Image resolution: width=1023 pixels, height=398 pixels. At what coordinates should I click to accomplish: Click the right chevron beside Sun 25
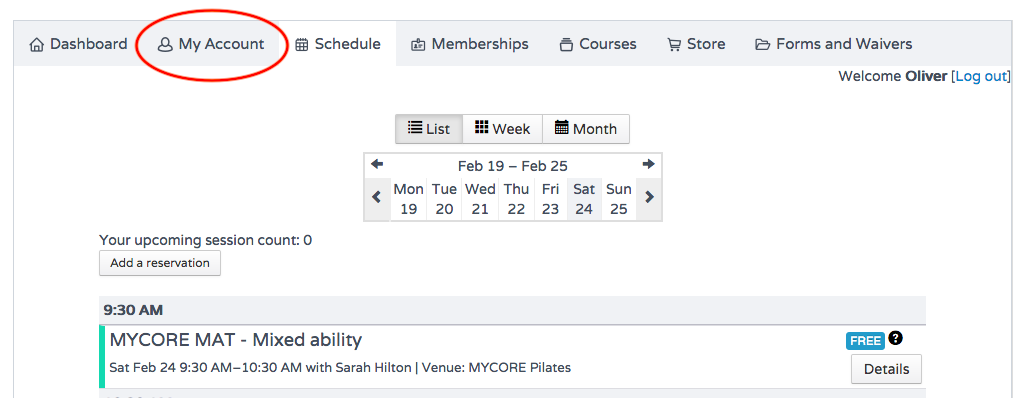(x=649, y=197)
